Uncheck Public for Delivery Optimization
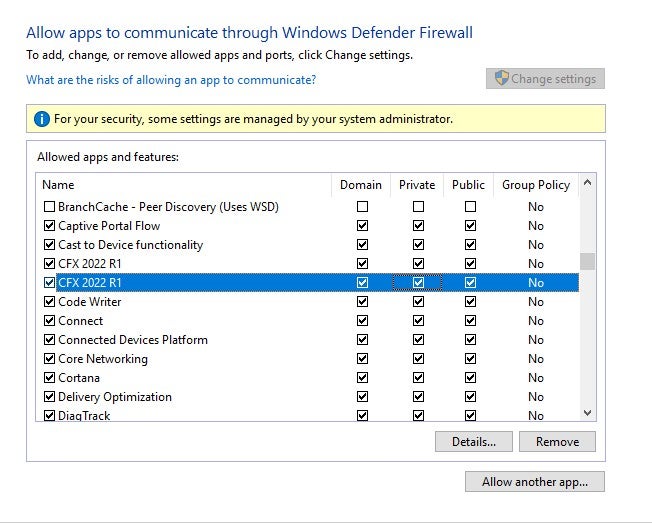 (x=470, y=397)
